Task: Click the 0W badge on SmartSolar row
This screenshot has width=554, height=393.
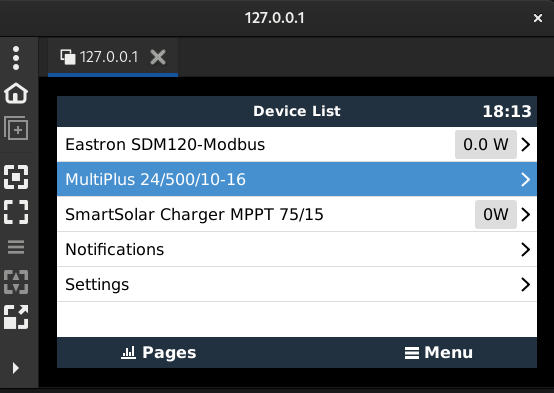Action: pyautogui.click(x=496, y=215)
